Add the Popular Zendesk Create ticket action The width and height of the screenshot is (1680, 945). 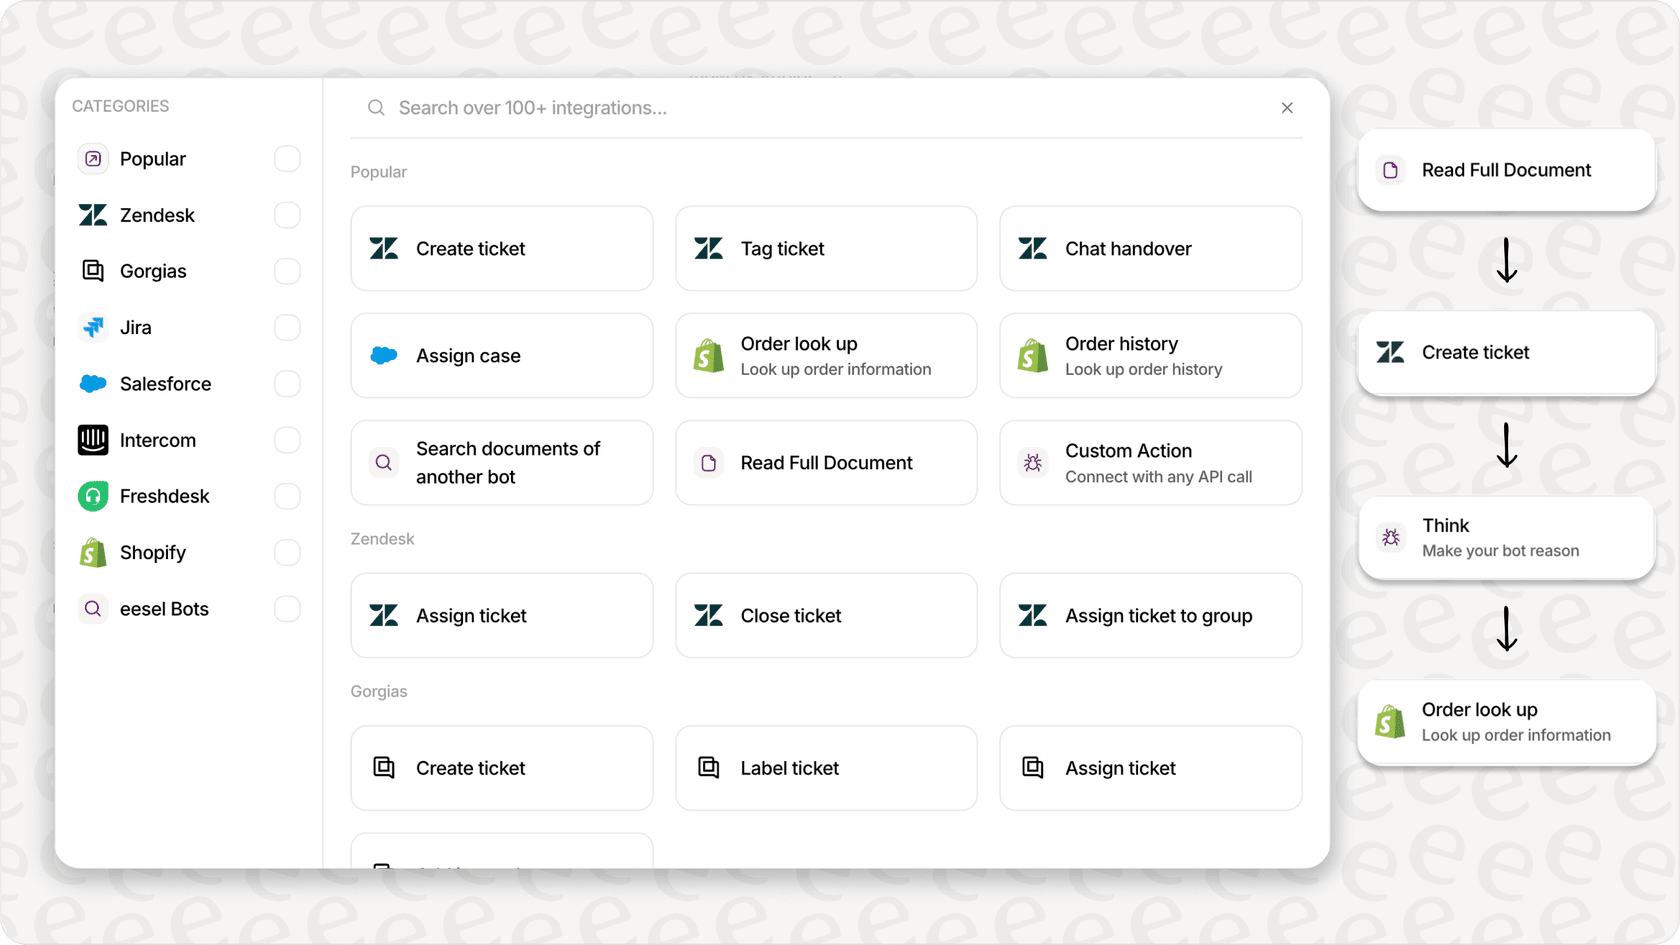(502, 249)
